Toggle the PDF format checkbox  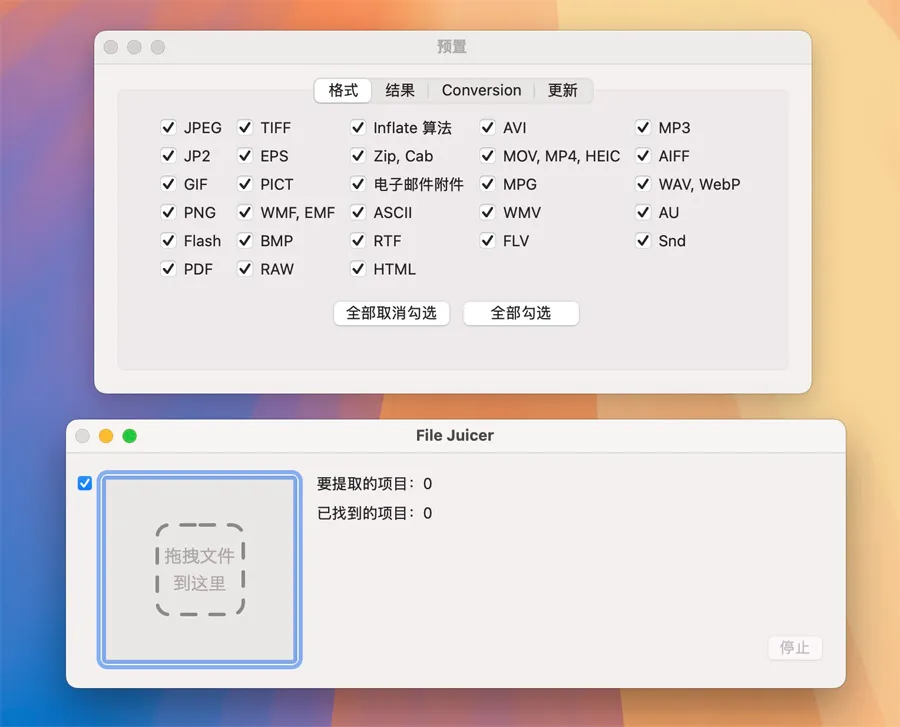tap(168, 269)
